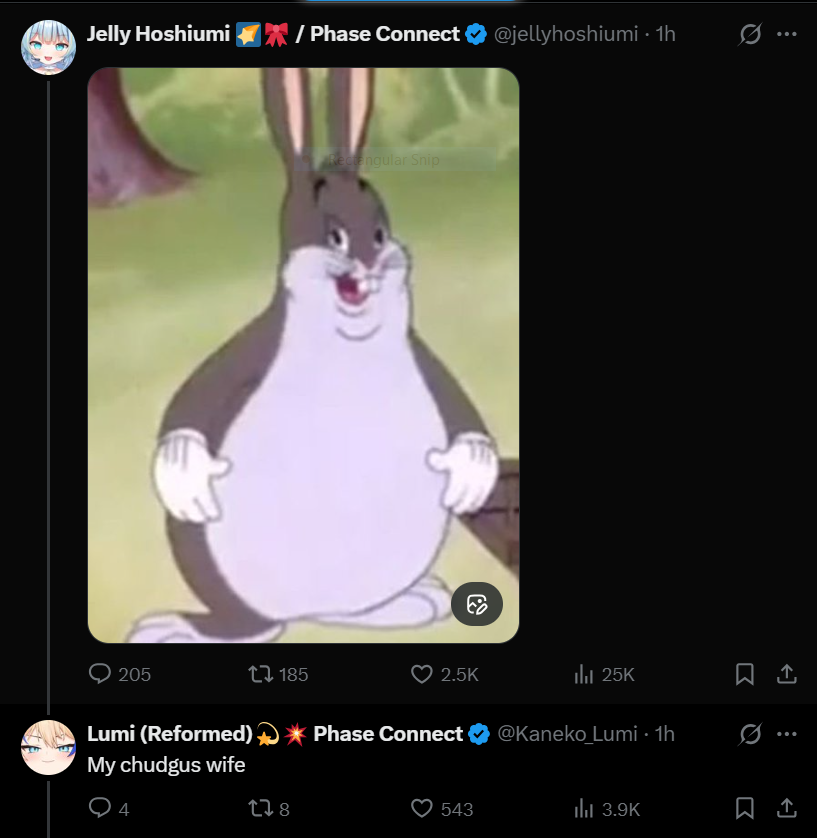Share Jelly Hoshiumi's post
This screenshot has width=817, height=838.
coord(787,674)
